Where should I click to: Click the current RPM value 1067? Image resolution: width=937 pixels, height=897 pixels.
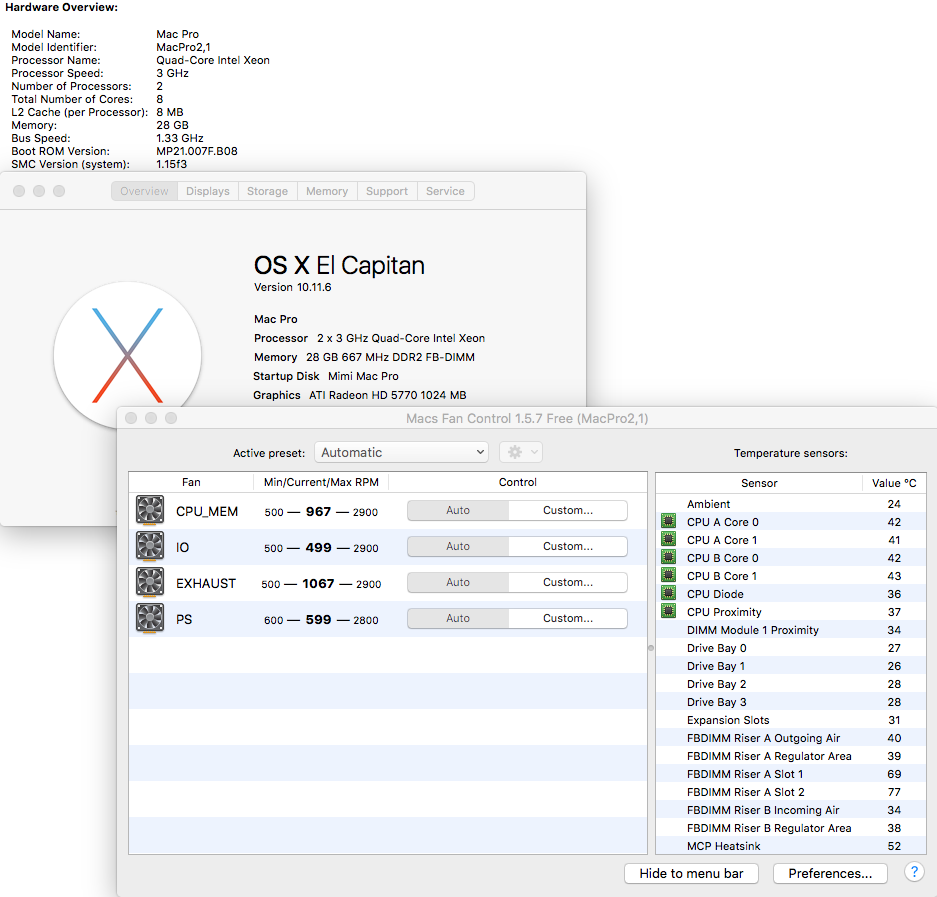pyautogui.click(x=319, y=583)
